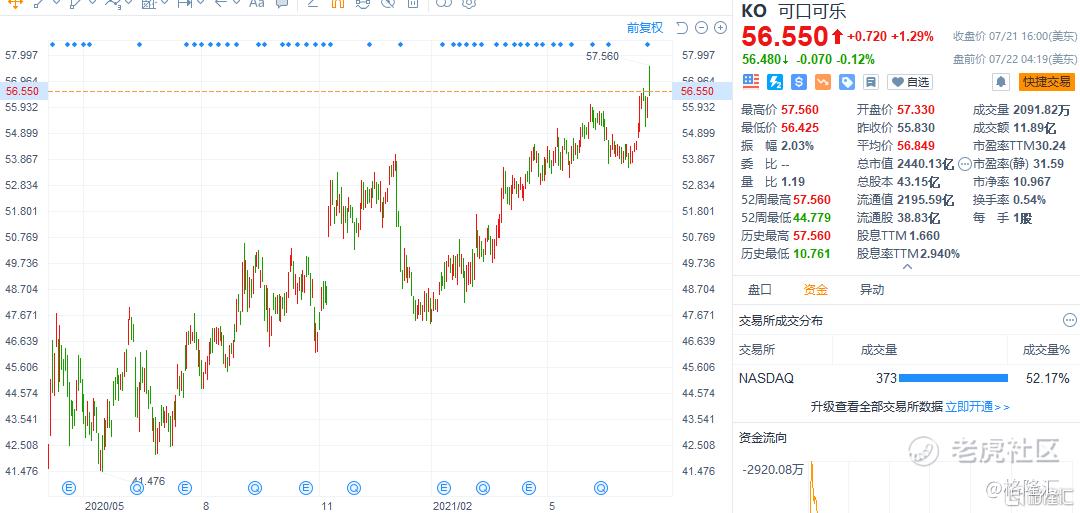
Task: Click the 41.476 low label on chart
Action: tap(149, 481)
